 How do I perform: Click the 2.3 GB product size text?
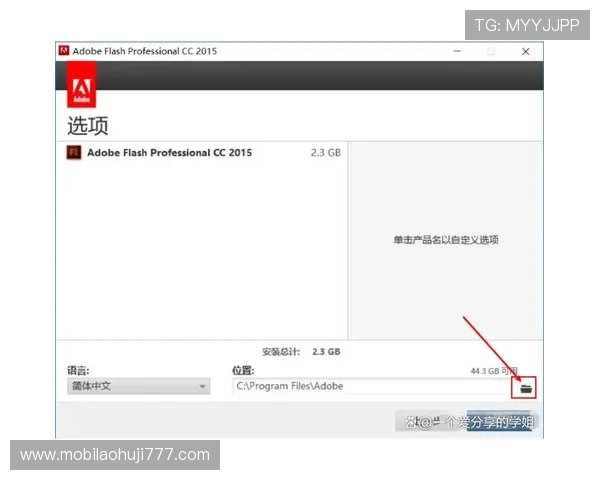[x=326, y=153]
